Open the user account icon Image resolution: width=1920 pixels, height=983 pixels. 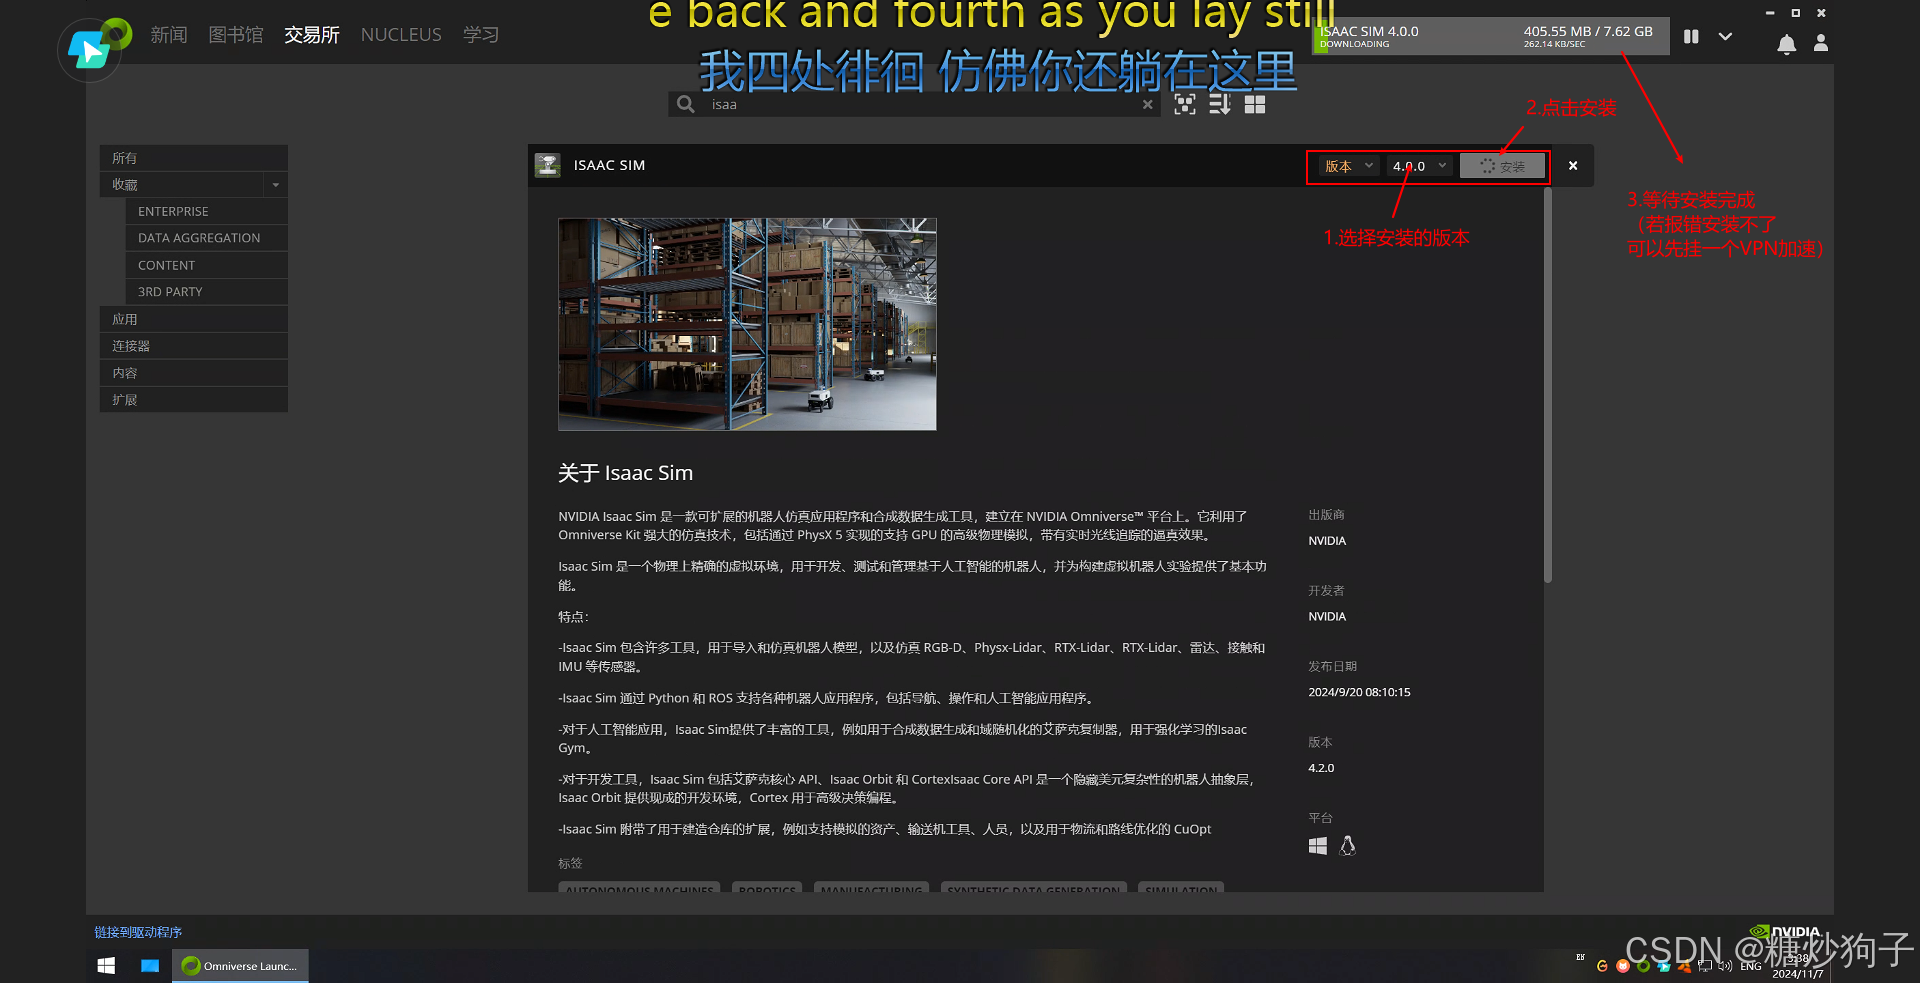(x=1821, y=43)
